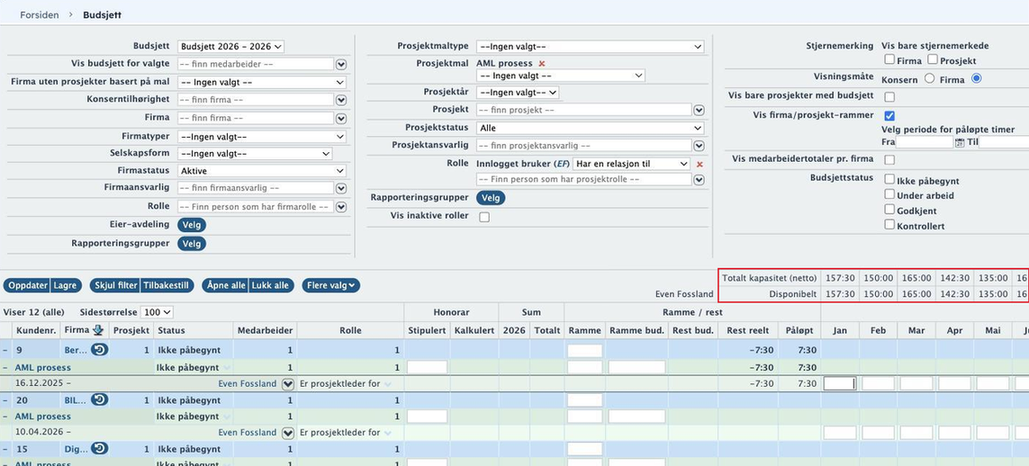Open the Even Fossland link in 16.12.2025 row
This screenshot has height=466, width=1029.
(247, 384)
